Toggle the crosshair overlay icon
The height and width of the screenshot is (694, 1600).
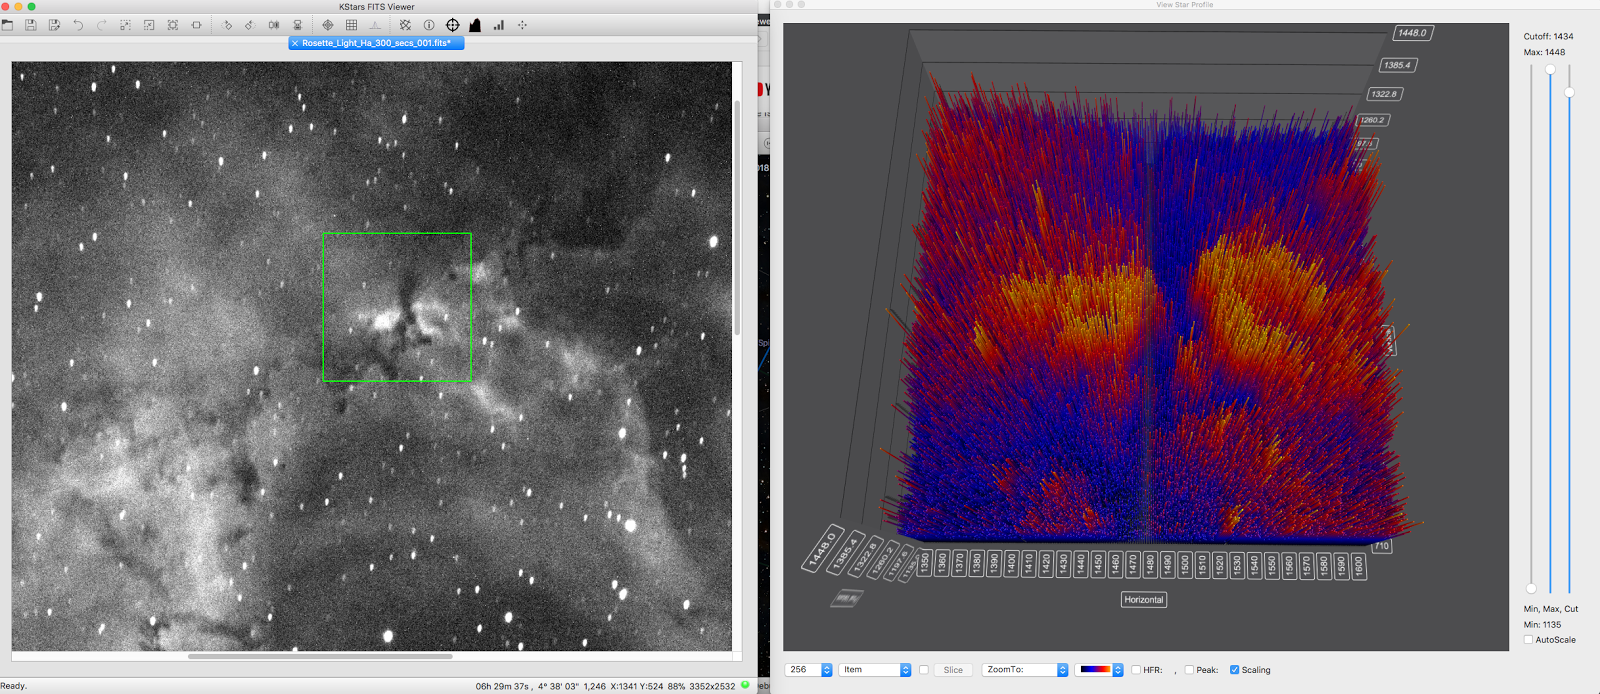click(x=327, y=25)
